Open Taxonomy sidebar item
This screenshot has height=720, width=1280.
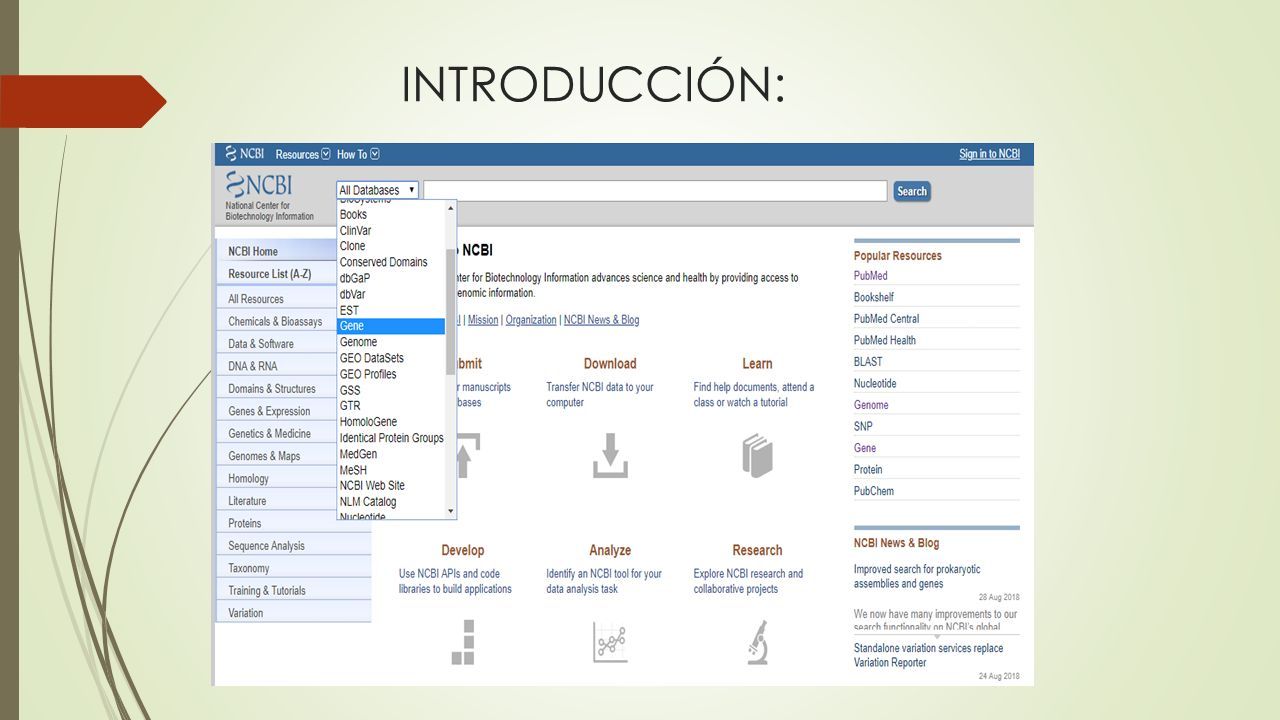293,568
